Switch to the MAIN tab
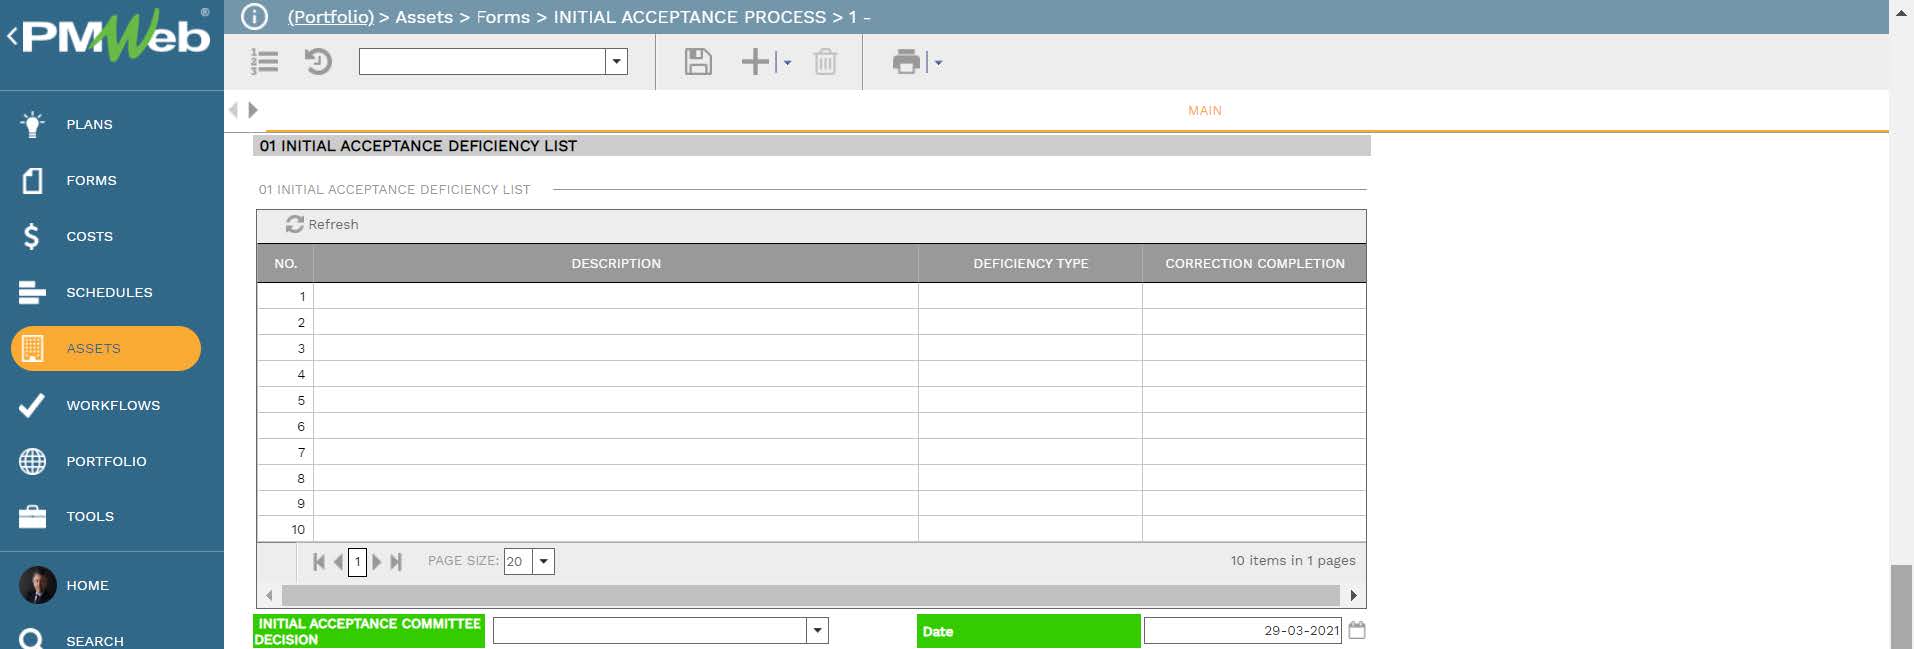Viewport: 1914px width, 649px height. 1205,110
